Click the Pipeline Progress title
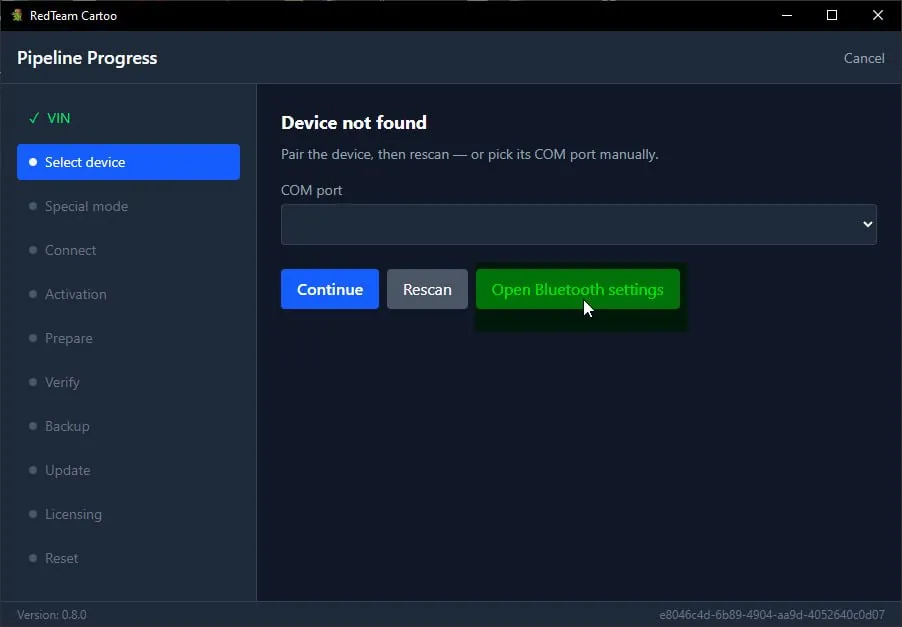The width and height of the screenshot is (902, 627). [x=87, y=58]
